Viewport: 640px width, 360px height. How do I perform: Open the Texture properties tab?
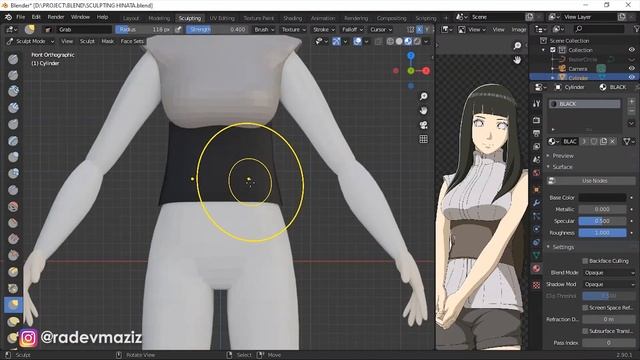click(536, 285)
